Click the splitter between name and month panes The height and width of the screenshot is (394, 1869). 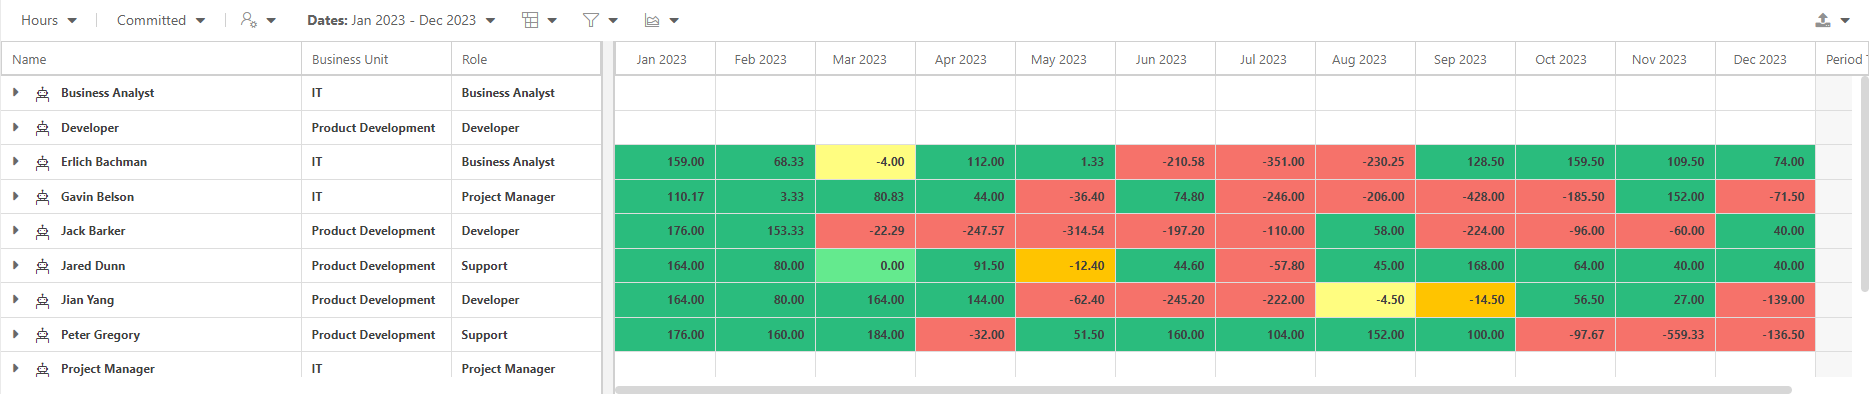pos(608,218)
